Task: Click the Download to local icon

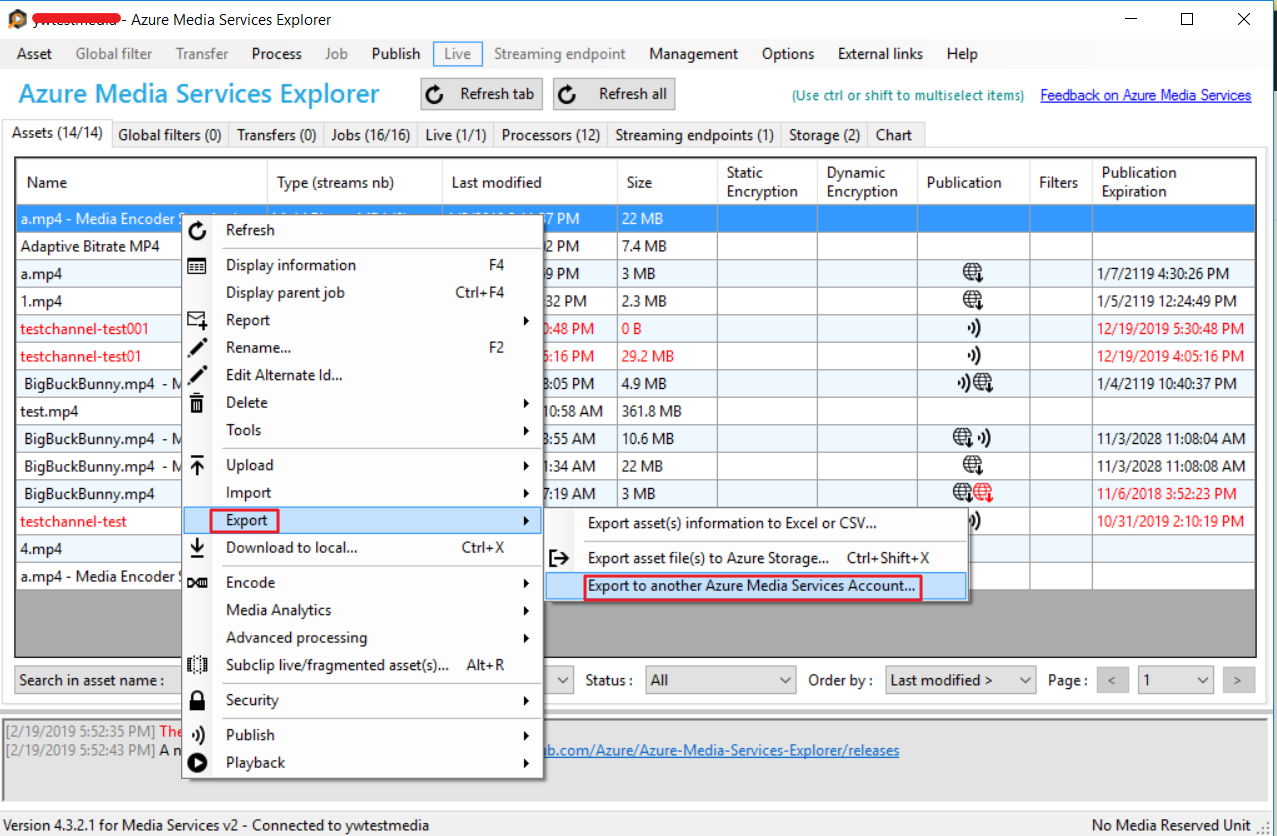Action: point(197,548)
